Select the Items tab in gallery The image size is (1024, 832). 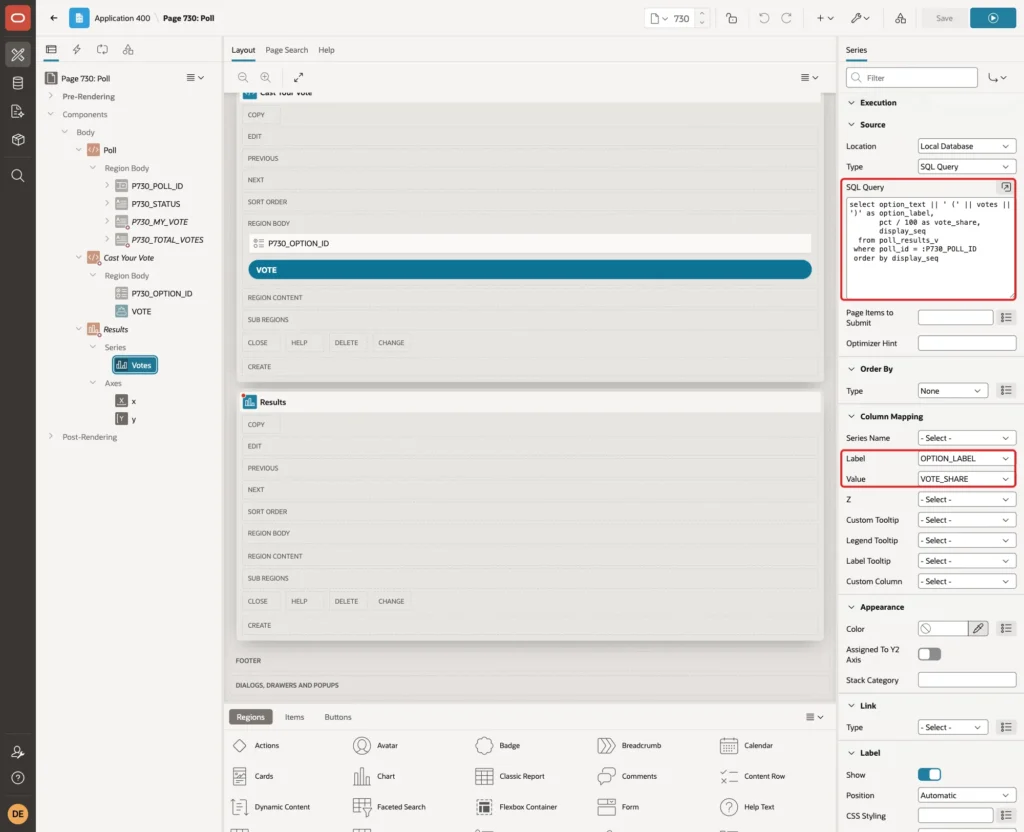click(x=294, y=716)
